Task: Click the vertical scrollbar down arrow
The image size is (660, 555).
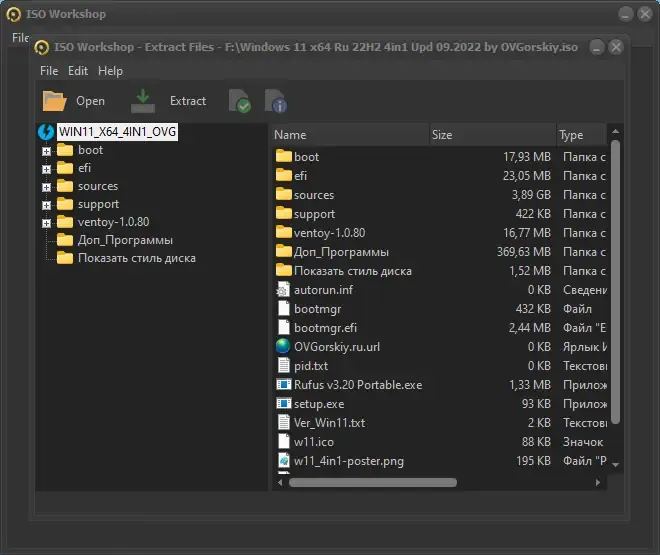Action: 615,465
